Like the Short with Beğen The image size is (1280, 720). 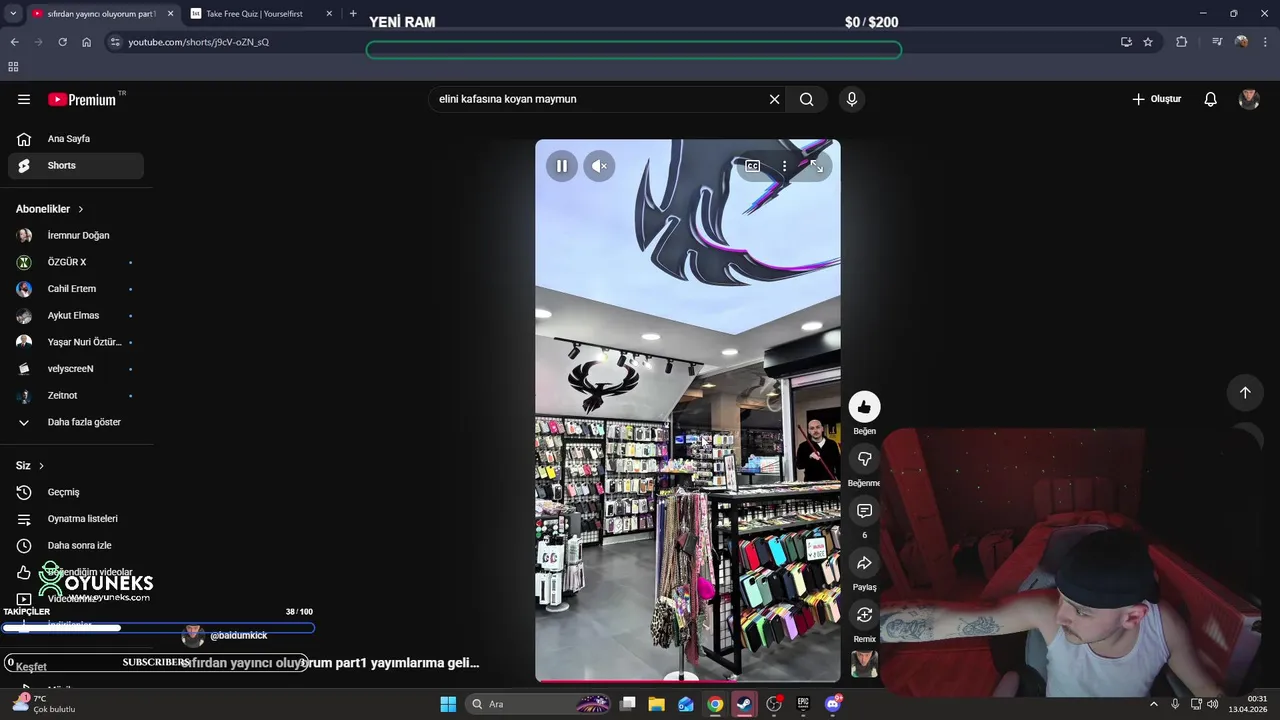[865, 407]
